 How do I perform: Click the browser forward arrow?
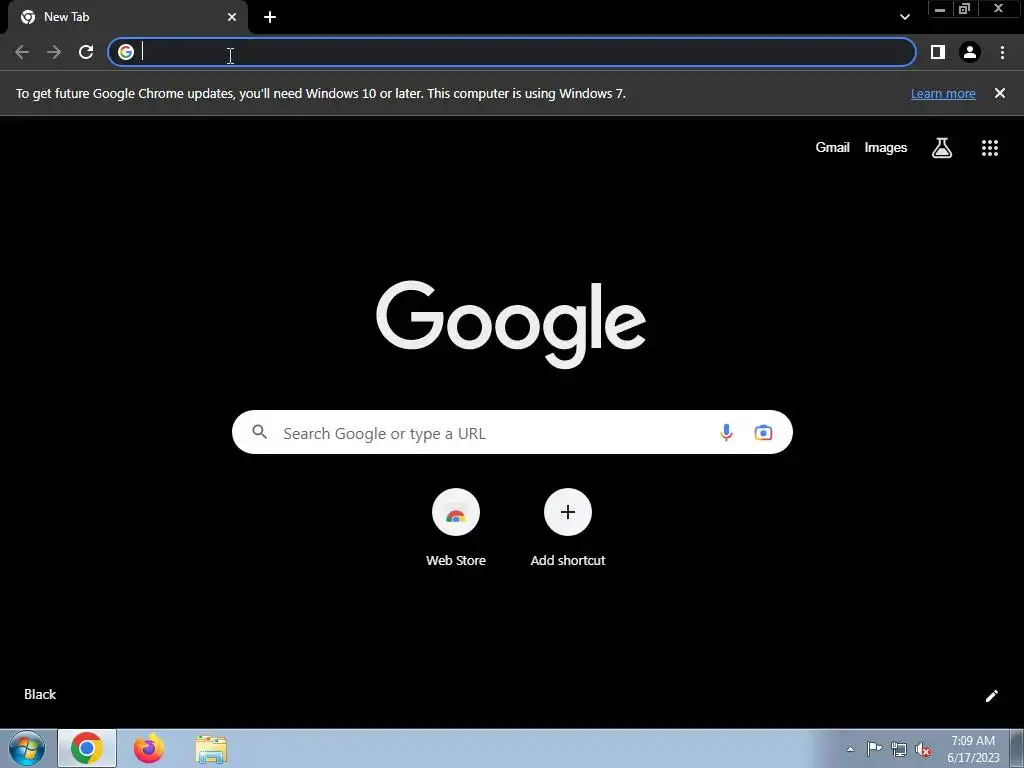(54, 52)
